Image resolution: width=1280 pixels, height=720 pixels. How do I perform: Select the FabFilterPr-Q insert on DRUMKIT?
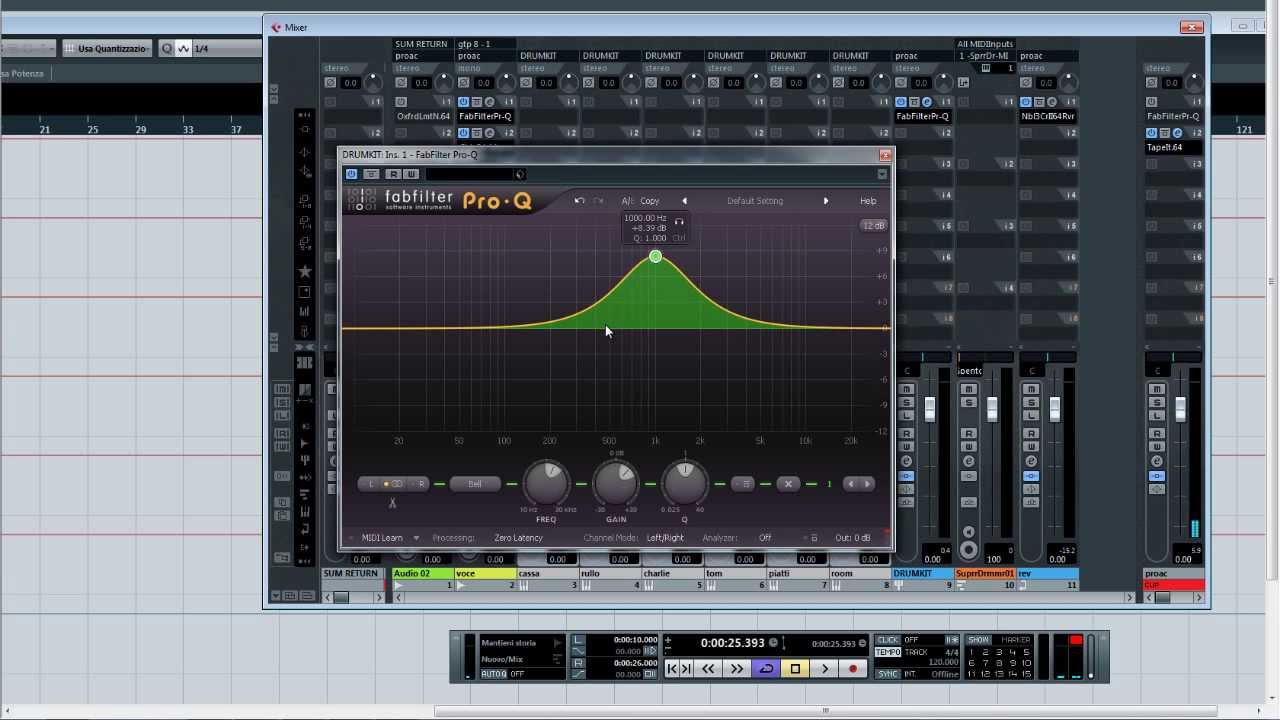[x=923, y=116]
